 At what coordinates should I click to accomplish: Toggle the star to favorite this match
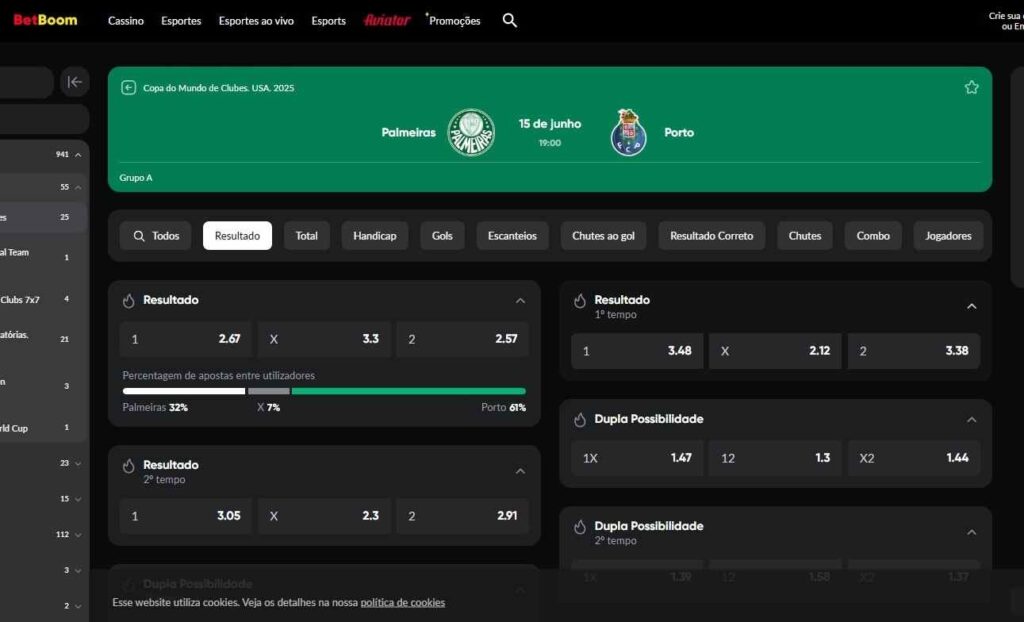click(x=971, y=87)
